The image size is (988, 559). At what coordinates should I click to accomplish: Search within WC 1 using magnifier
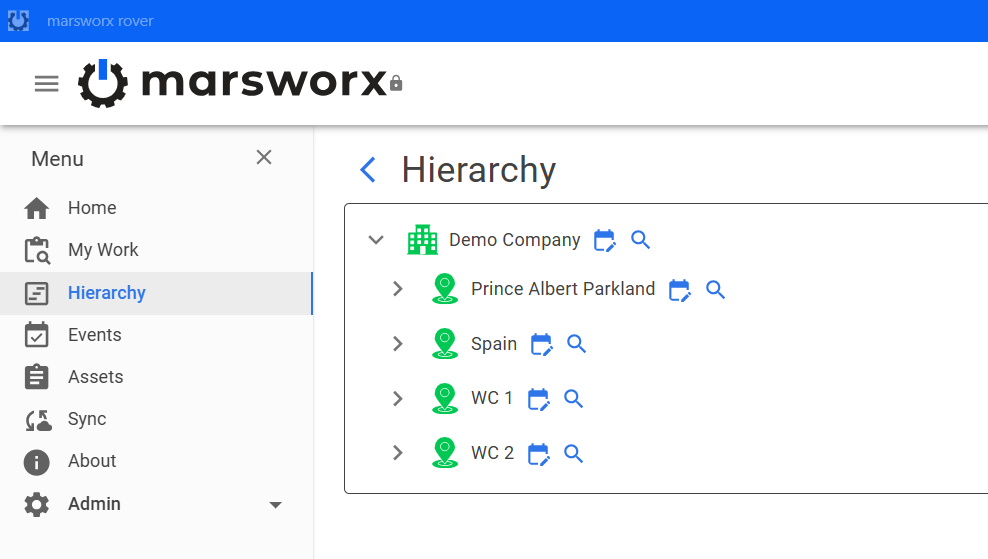click(573, 399)
